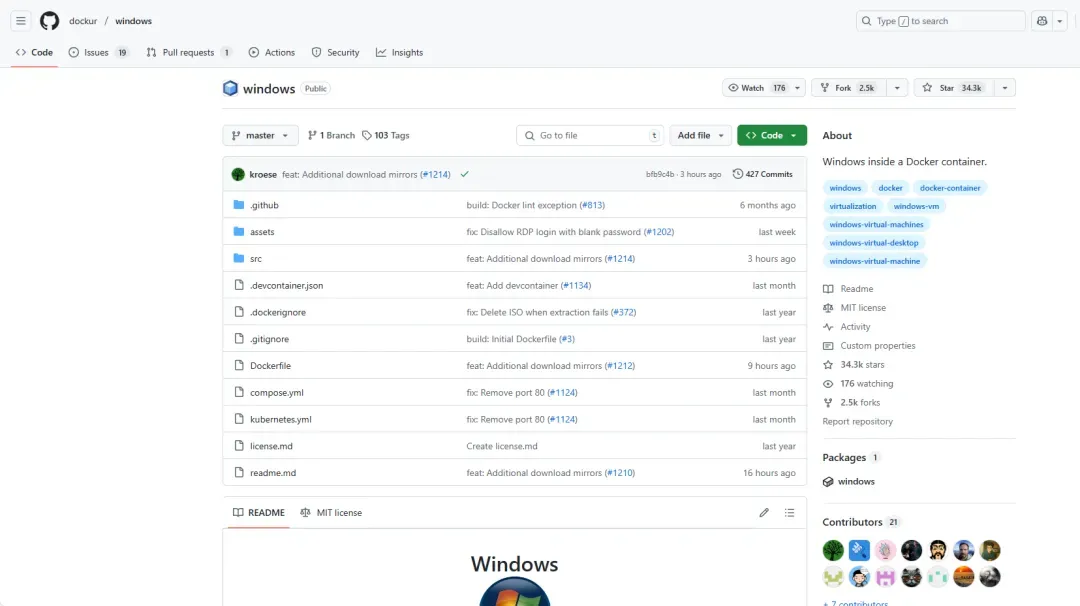
Task: Click the commit status green checkmark
Action: tap(465, 174)
